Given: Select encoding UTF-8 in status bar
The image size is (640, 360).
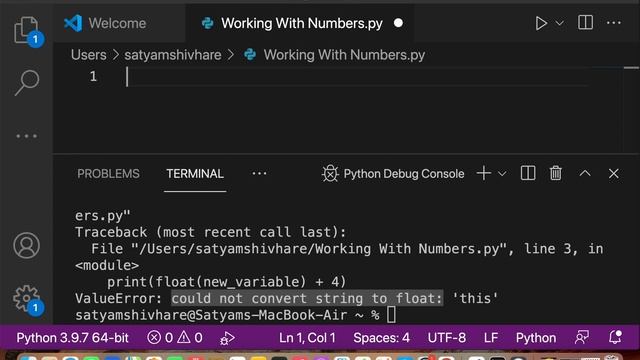Looking at the screenshot, I should click(447, 338).
